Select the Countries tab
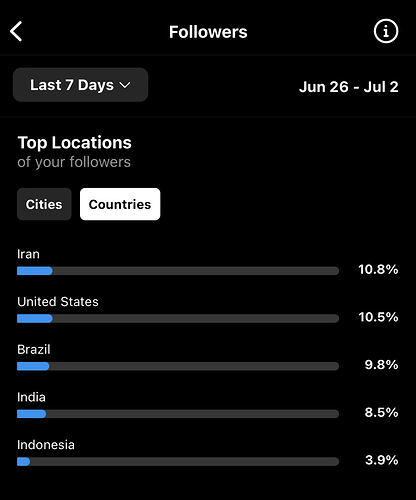This screenshot has width=416, height=500. tap(120, 204)
